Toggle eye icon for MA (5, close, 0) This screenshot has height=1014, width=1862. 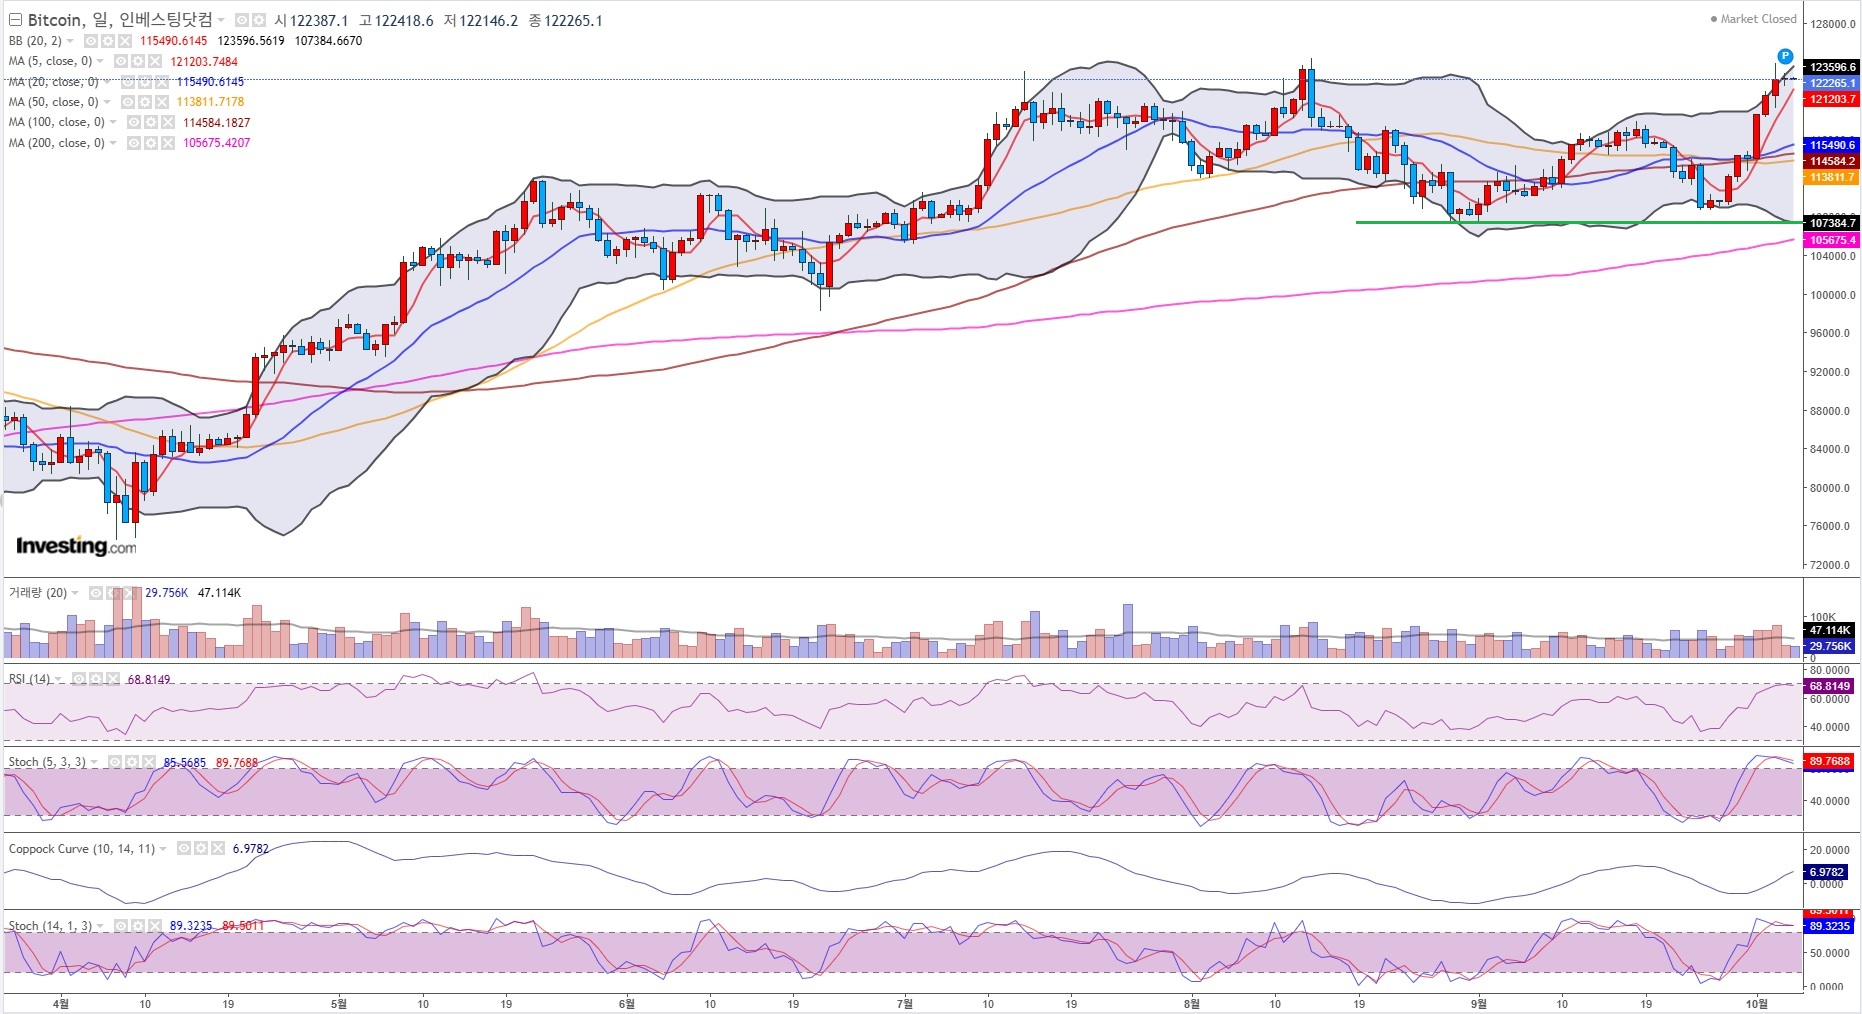point(121,61)
